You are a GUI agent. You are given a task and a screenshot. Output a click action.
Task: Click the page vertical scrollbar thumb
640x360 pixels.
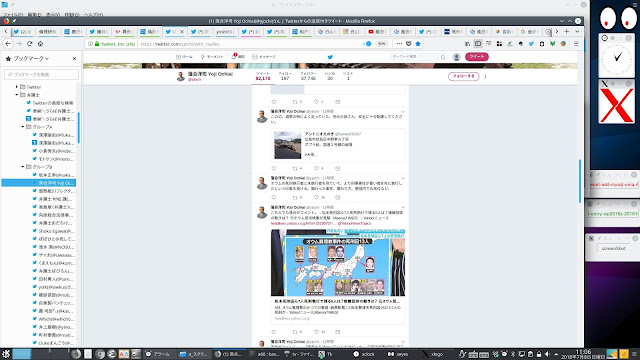point(580,181)
